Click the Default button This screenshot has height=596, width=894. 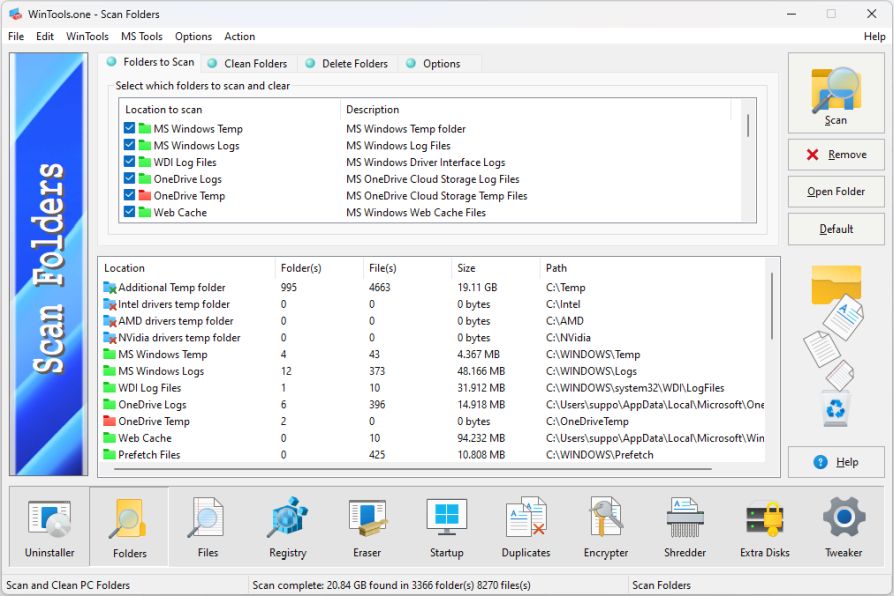point(836,229)
